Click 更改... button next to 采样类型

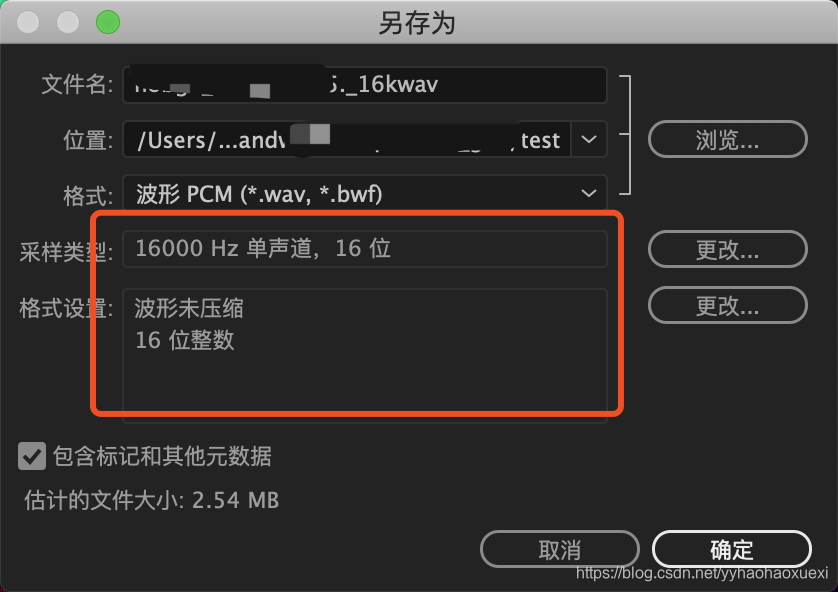pos(727,250)
